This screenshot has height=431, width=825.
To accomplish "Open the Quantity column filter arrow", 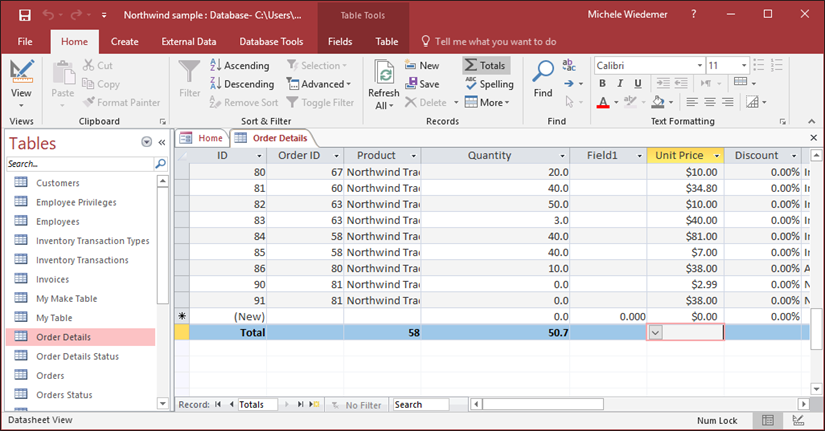I will [x=562, y=156].
